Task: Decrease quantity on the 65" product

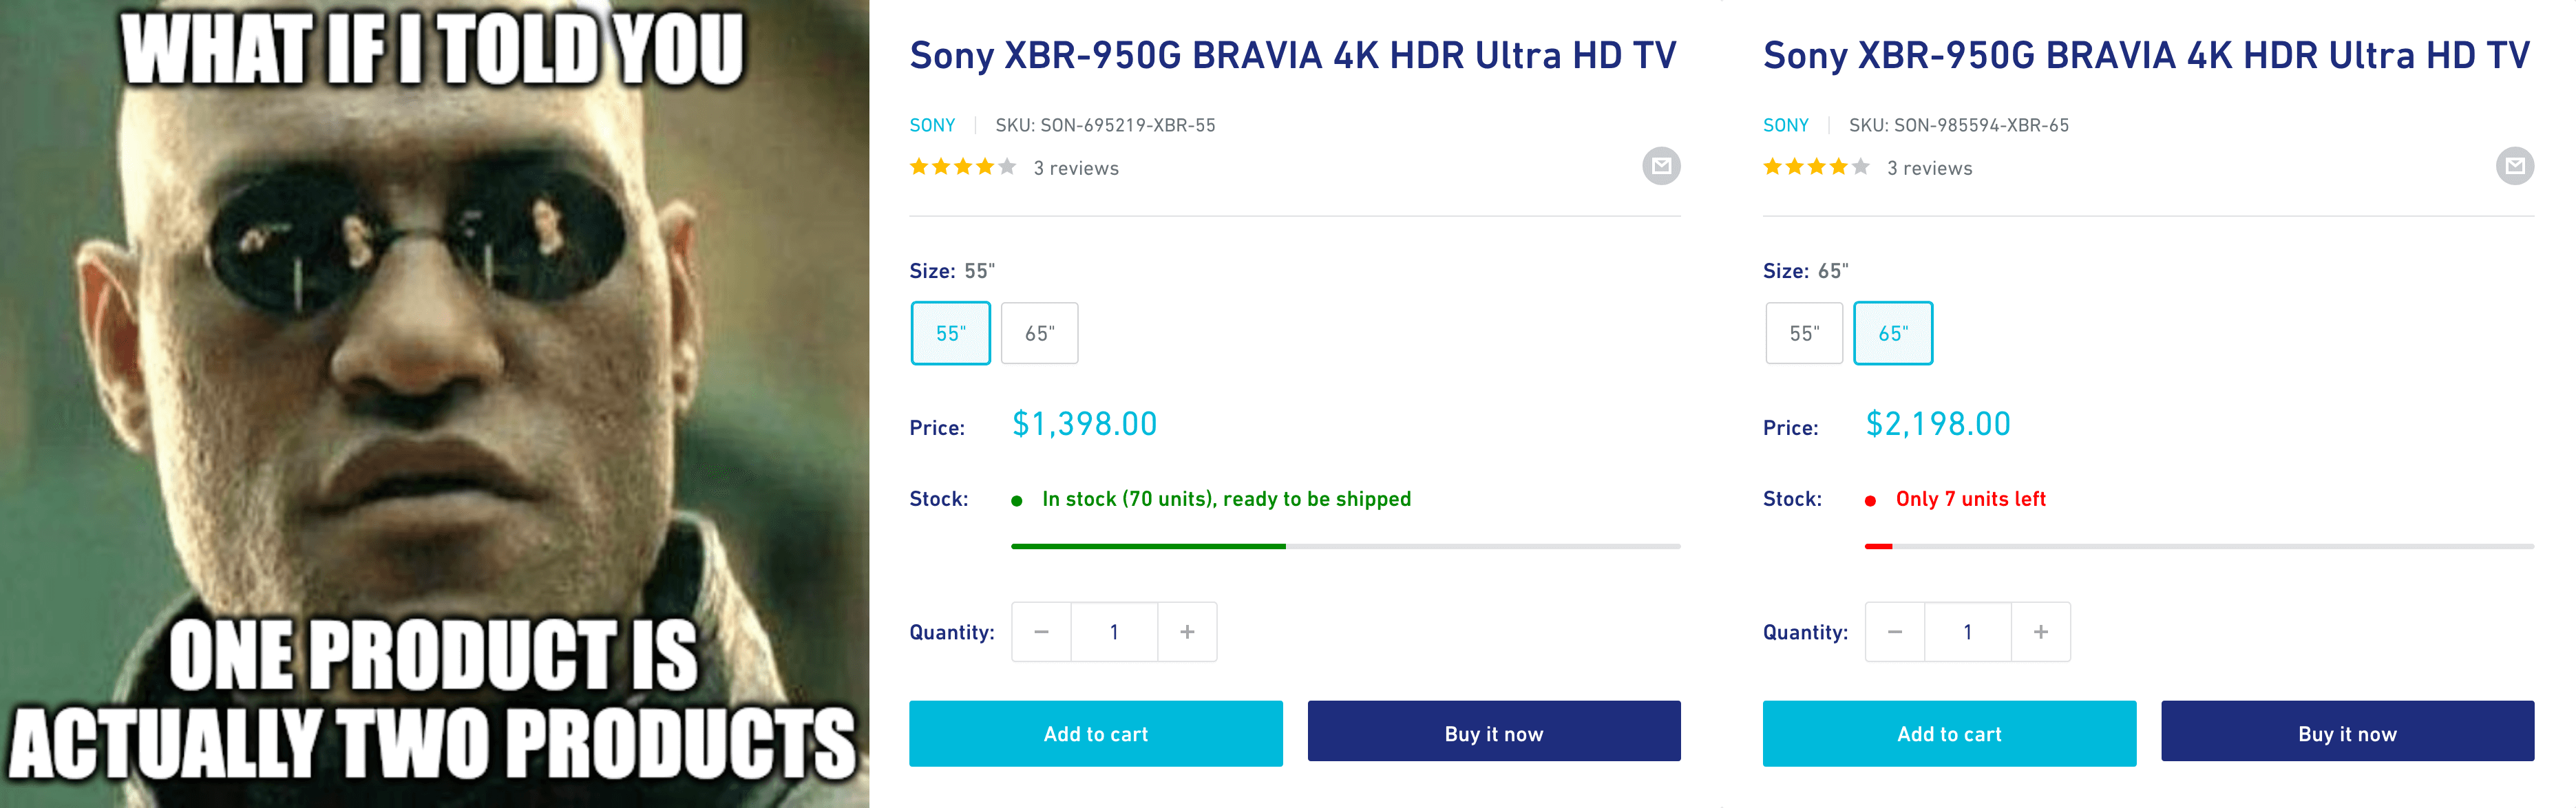Action: tap(1895, 632)
